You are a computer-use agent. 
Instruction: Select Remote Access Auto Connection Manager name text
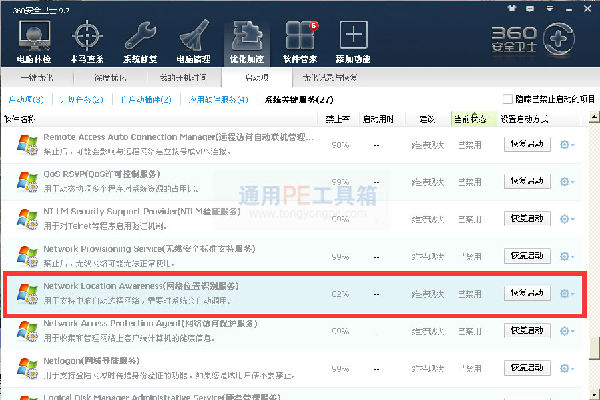coord(178,137)
